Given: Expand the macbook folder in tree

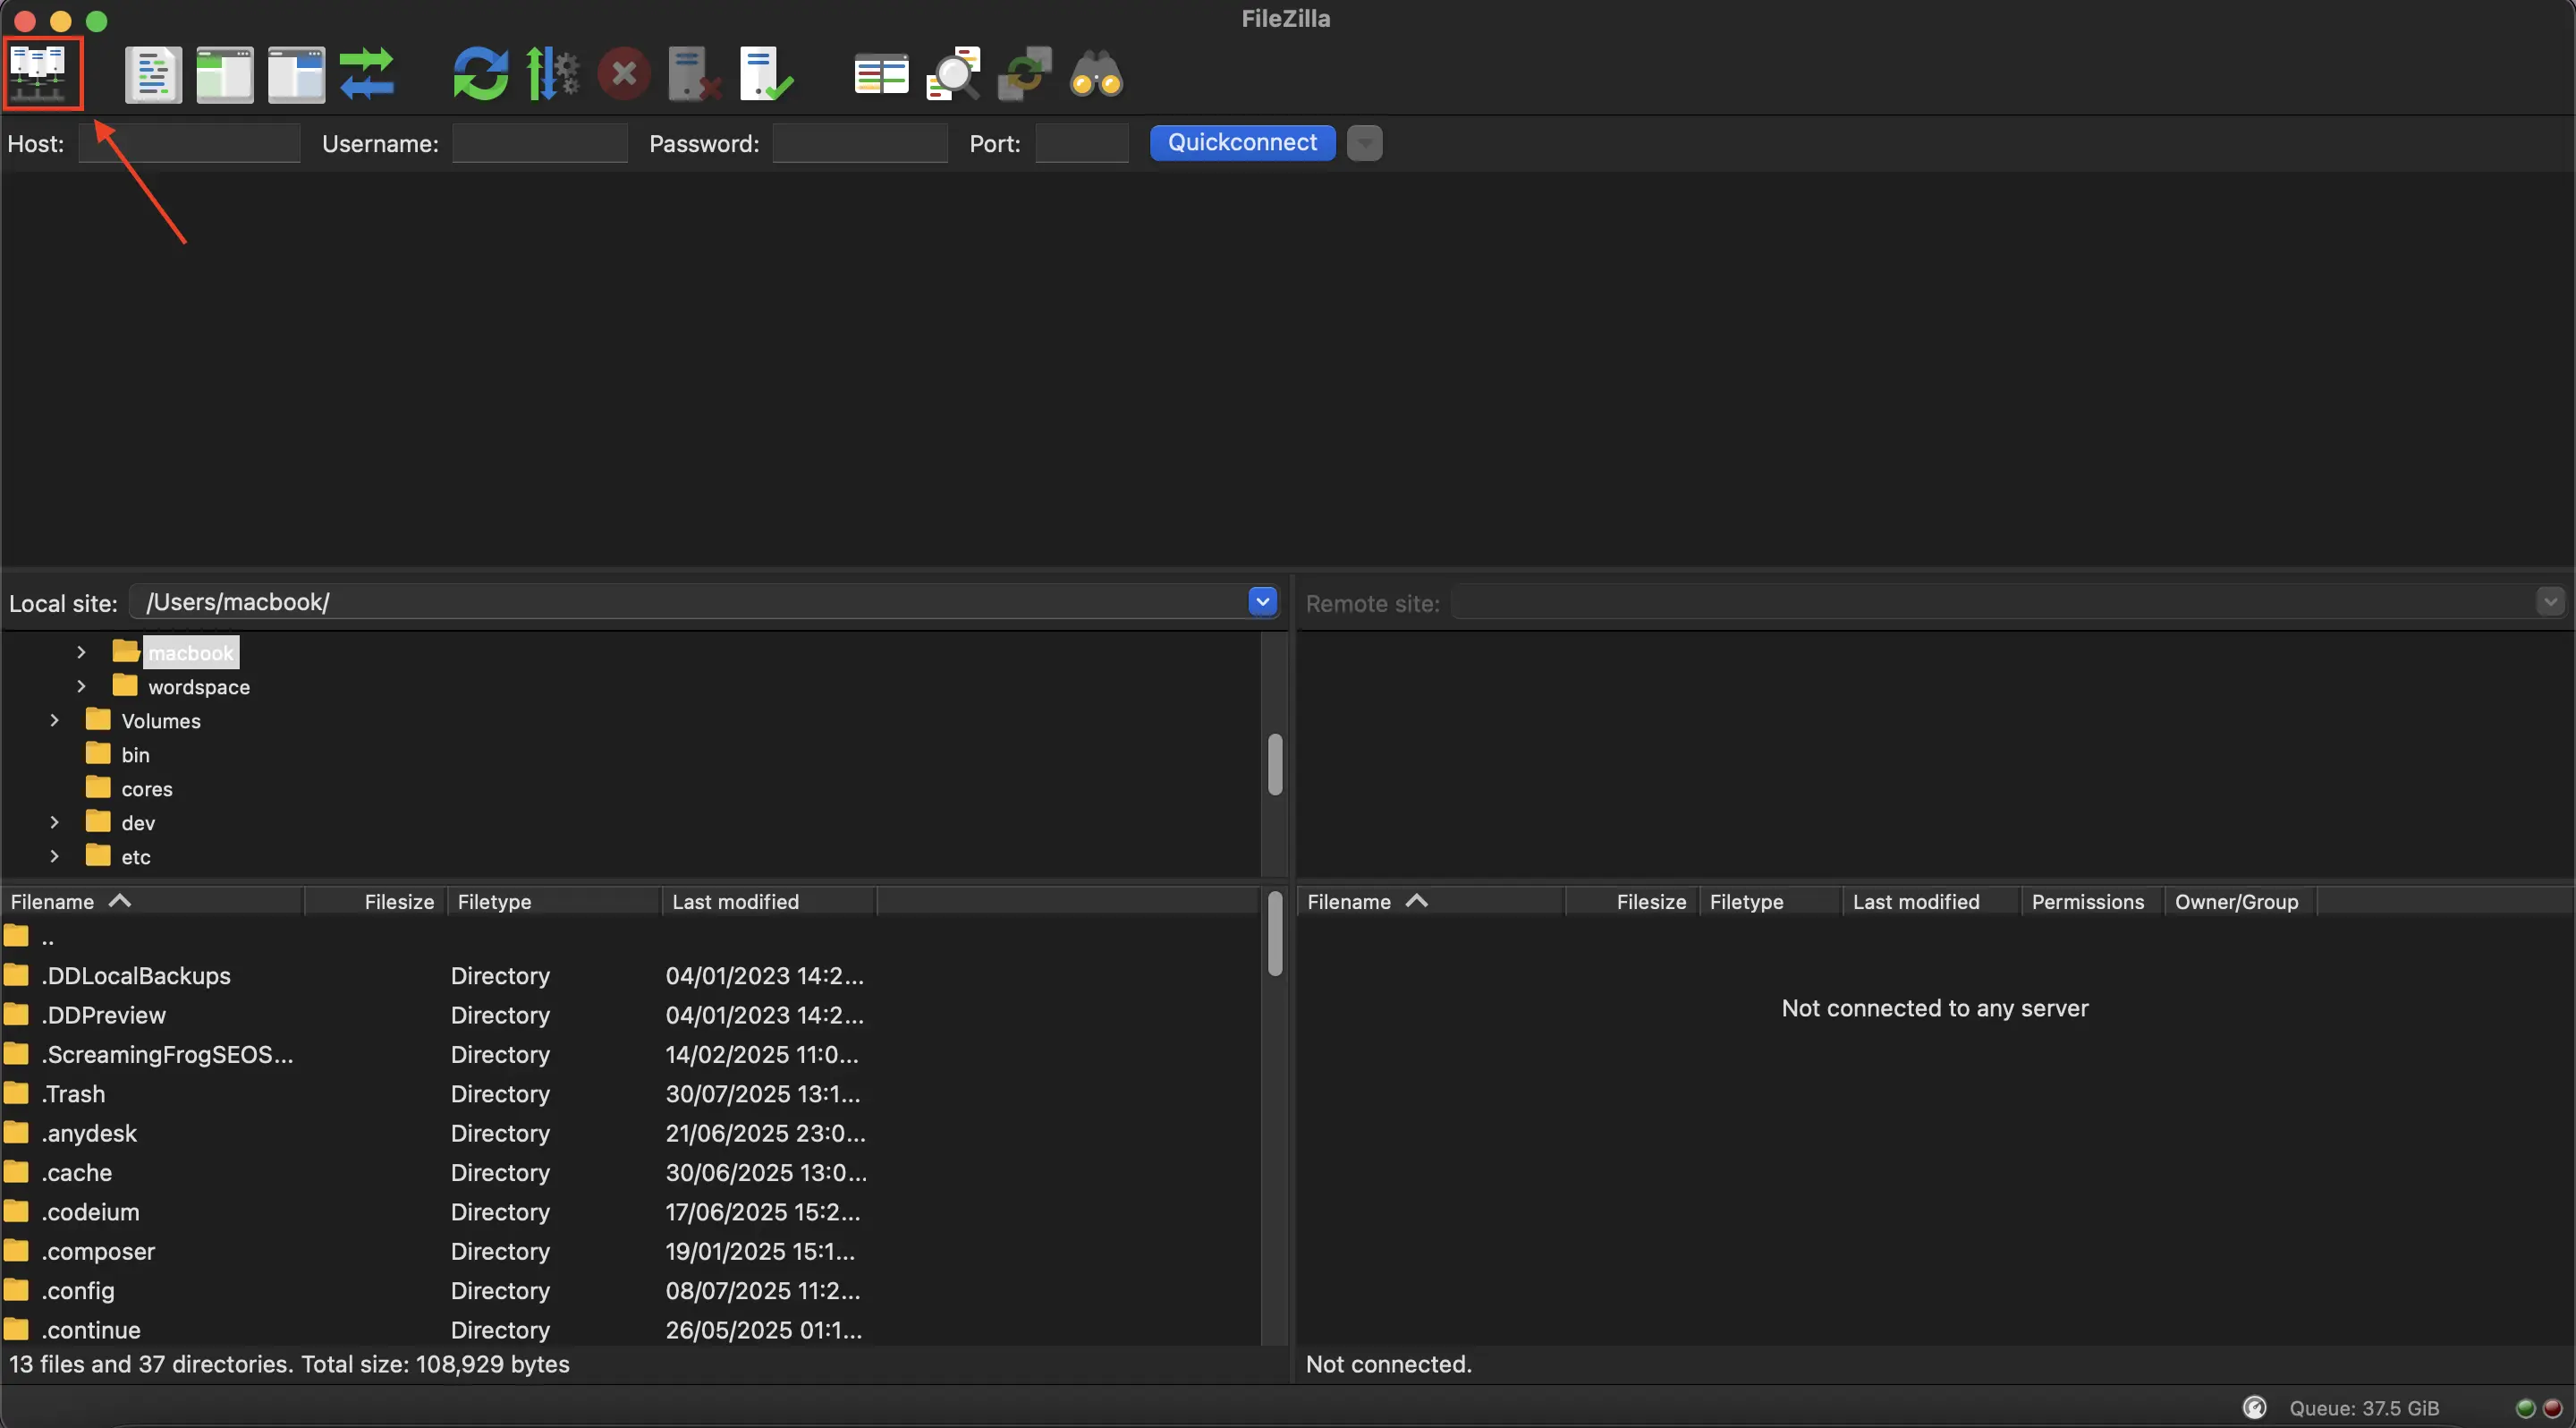Looking at the screenshot, I should (81, 652).
